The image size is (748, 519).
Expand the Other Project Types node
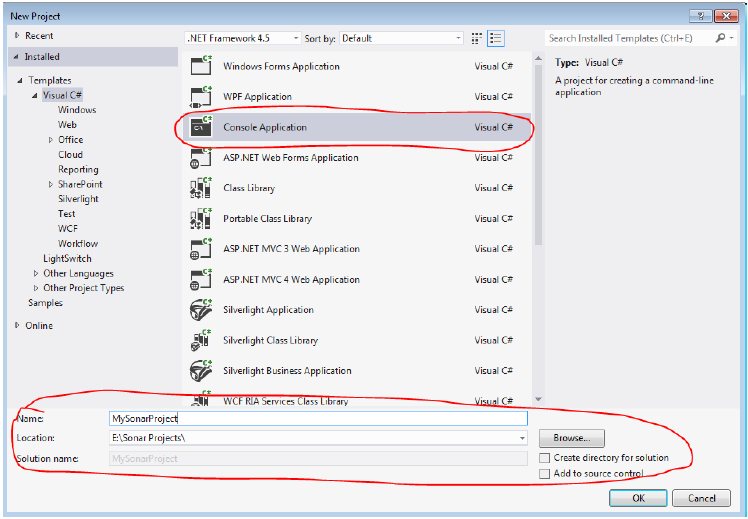[36, 288]
